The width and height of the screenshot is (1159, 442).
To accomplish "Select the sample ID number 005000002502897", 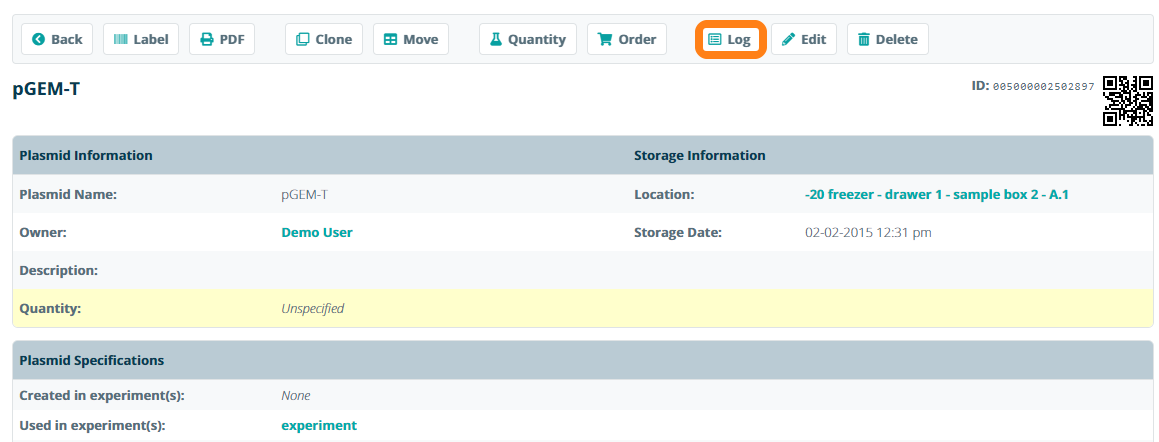I will 1043,87.
